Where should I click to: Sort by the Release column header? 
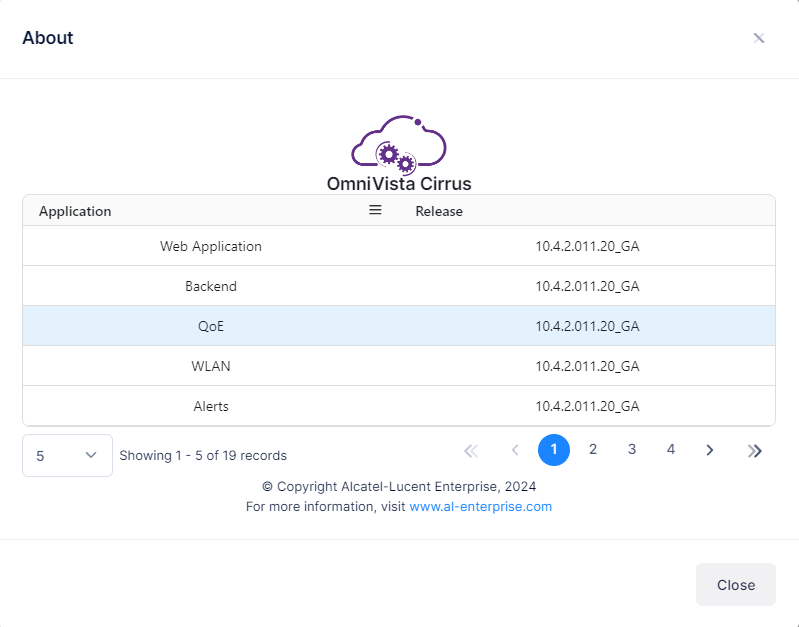click(439, 212)
